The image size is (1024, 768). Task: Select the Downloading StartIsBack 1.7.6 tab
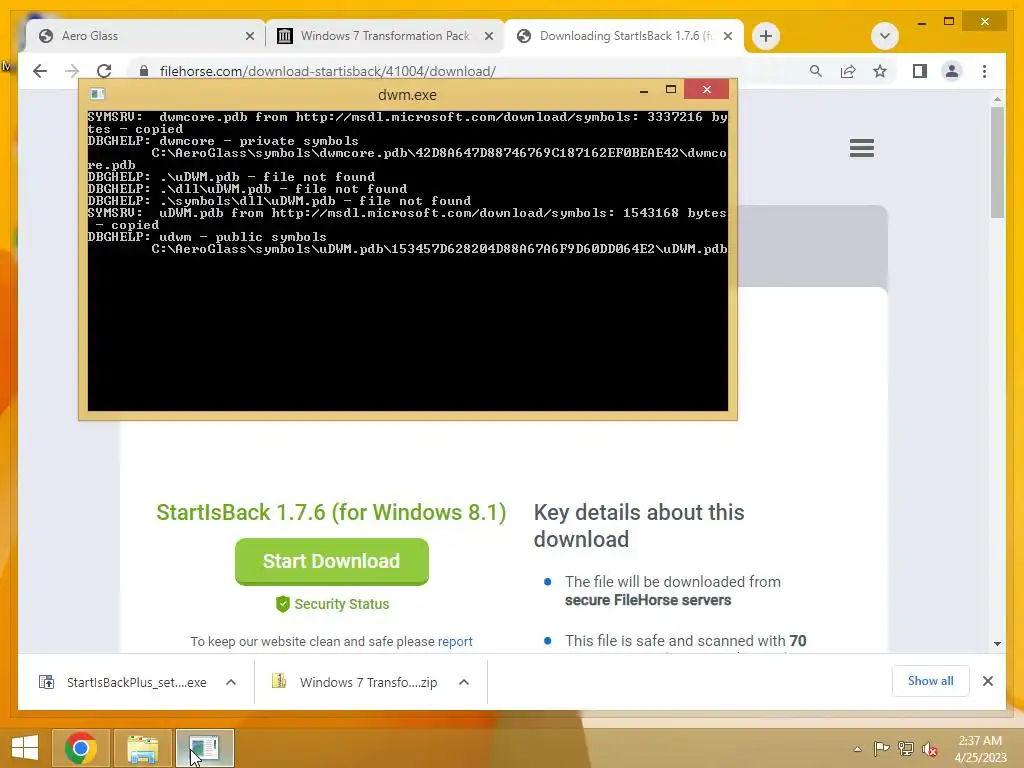point(624,36)
